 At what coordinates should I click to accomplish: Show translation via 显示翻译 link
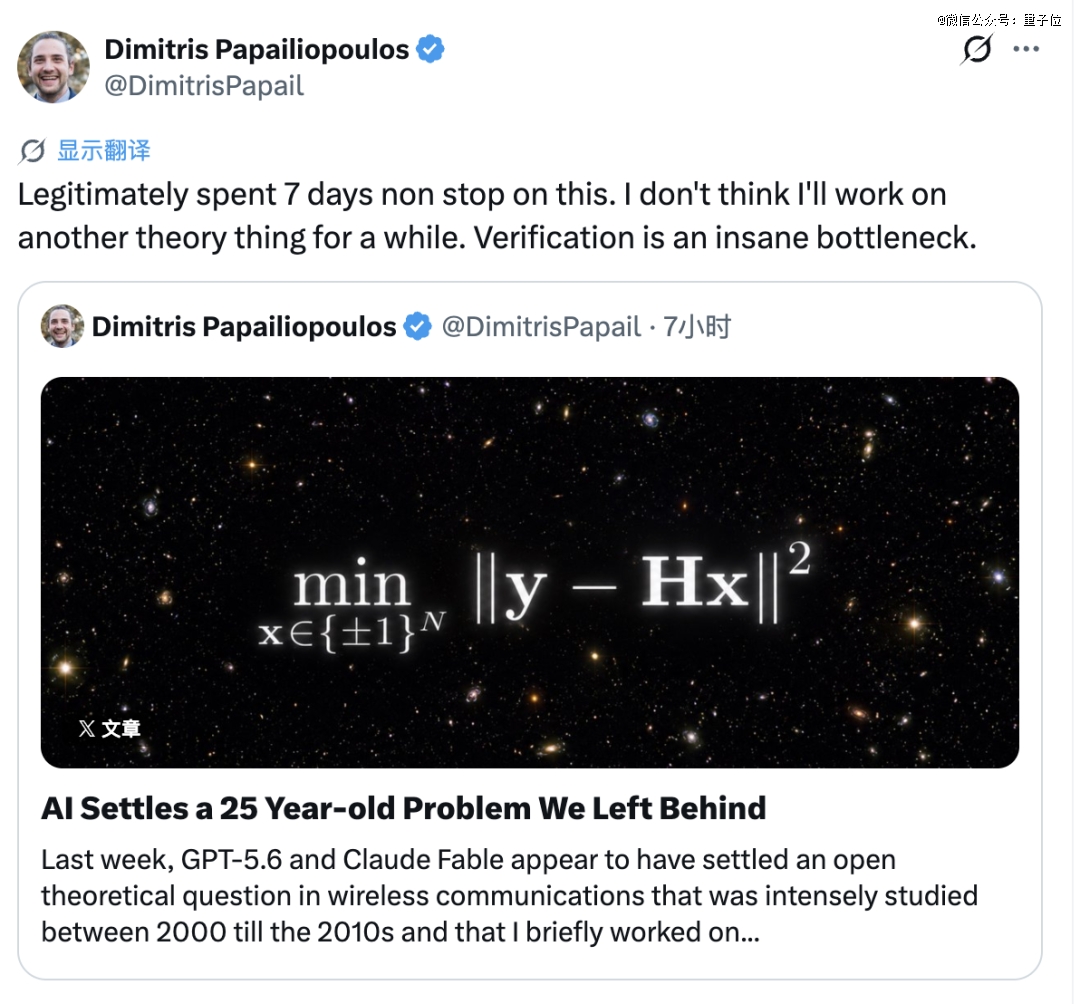(103, 151)
